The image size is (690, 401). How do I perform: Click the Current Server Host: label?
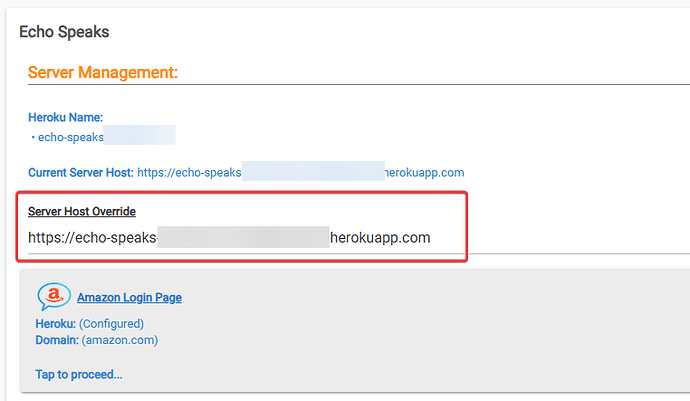(81, 173)
